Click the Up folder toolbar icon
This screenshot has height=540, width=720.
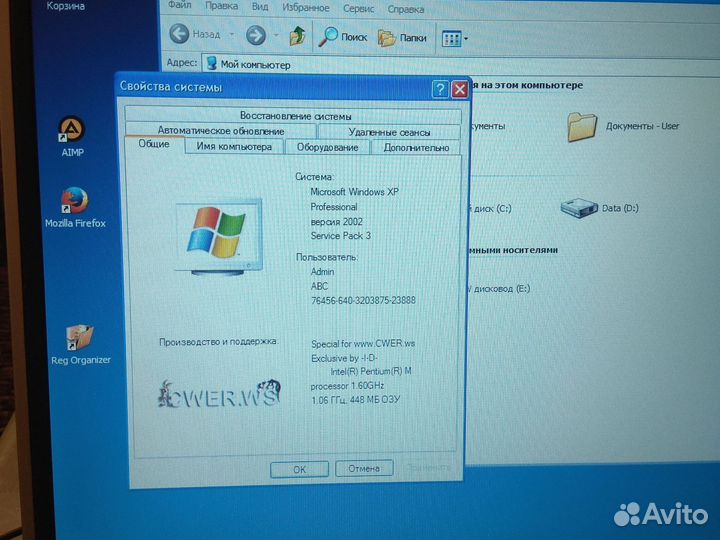(x=298, y=36)
